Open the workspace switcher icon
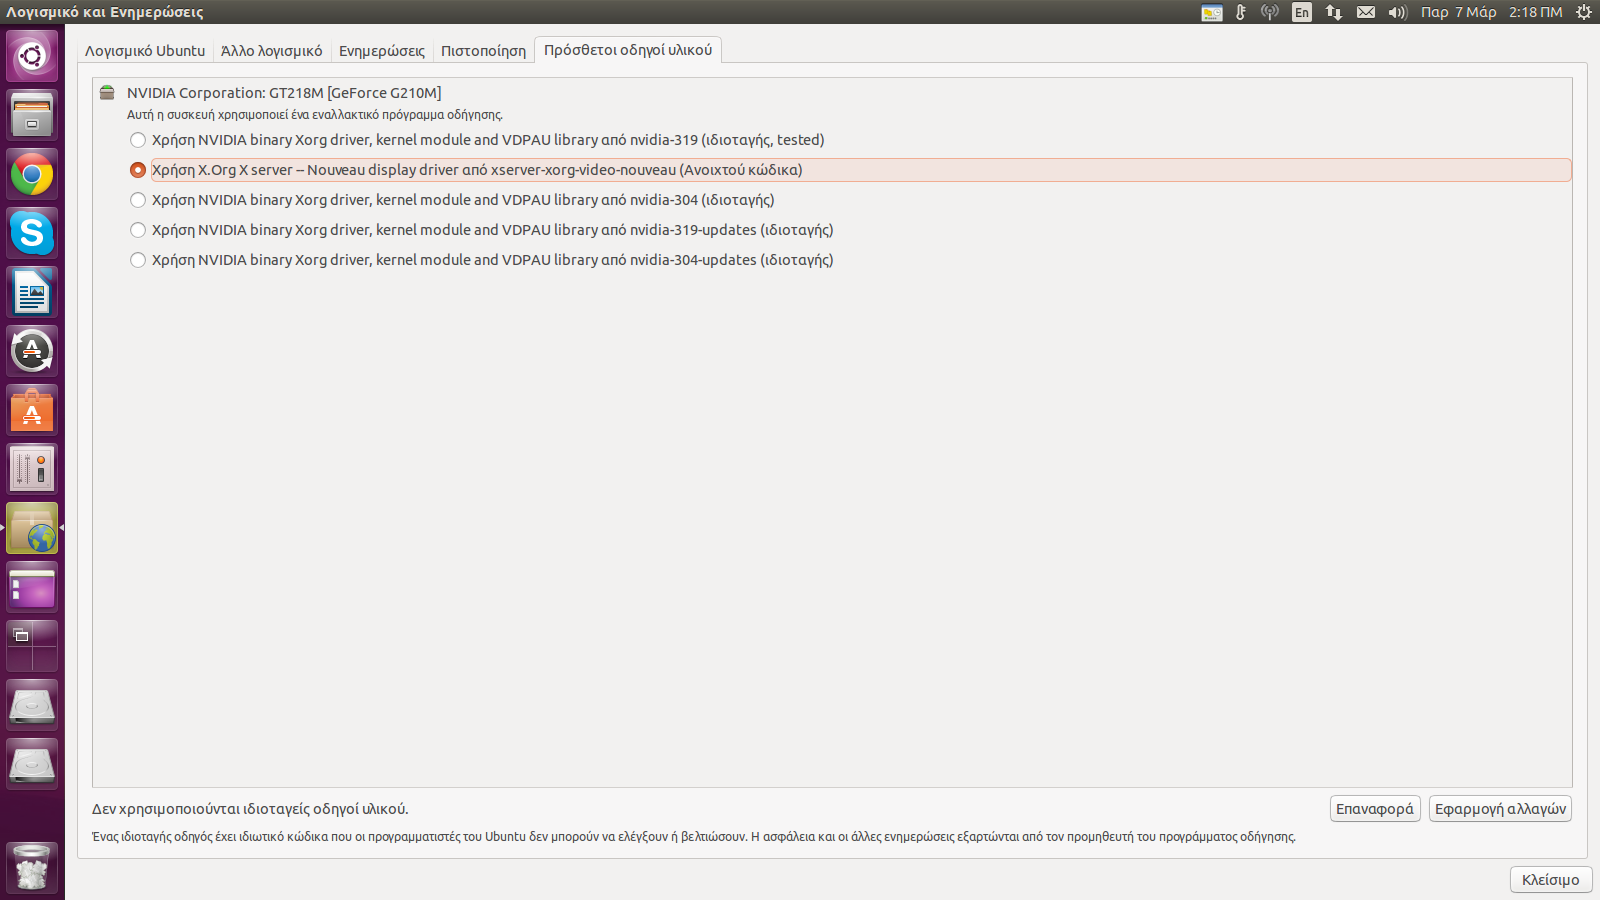1600x900 pixels. (x=32, y=646)
